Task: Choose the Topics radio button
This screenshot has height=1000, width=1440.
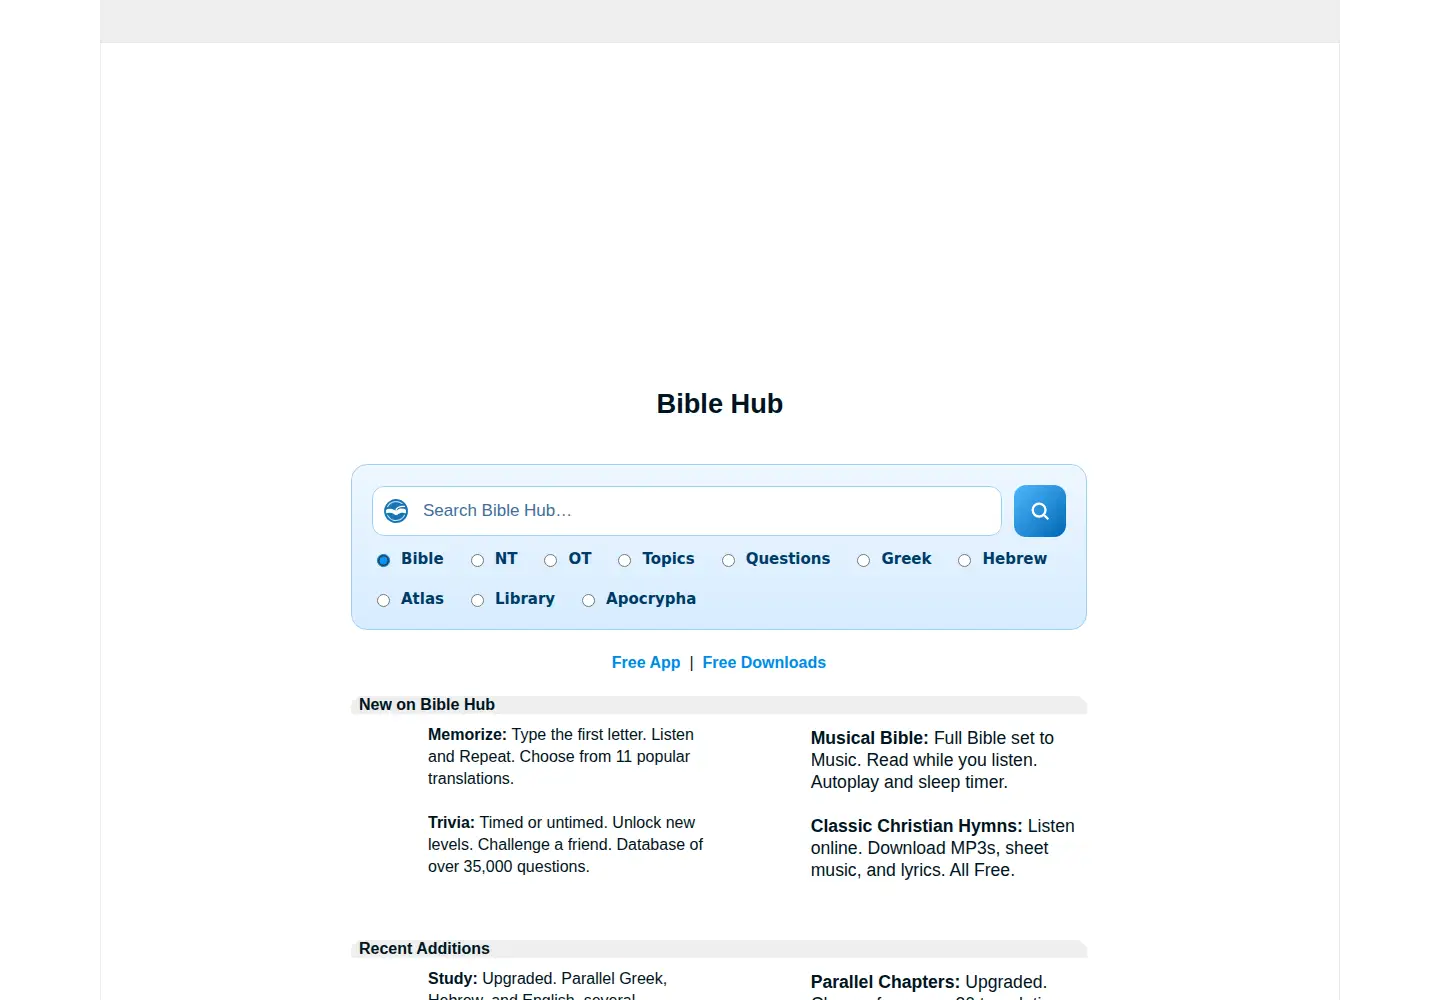Action: tap(624, 560)
